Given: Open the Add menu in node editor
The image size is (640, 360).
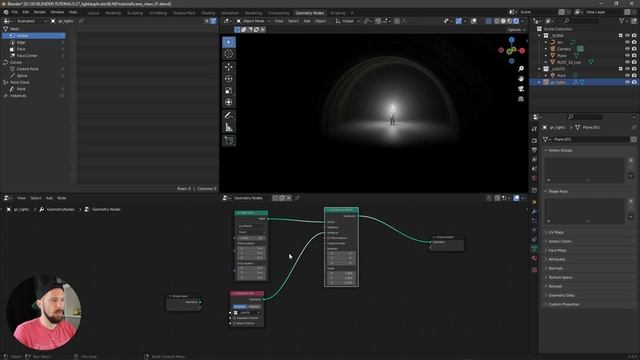Looking at the screenshot, I should 49,198.
